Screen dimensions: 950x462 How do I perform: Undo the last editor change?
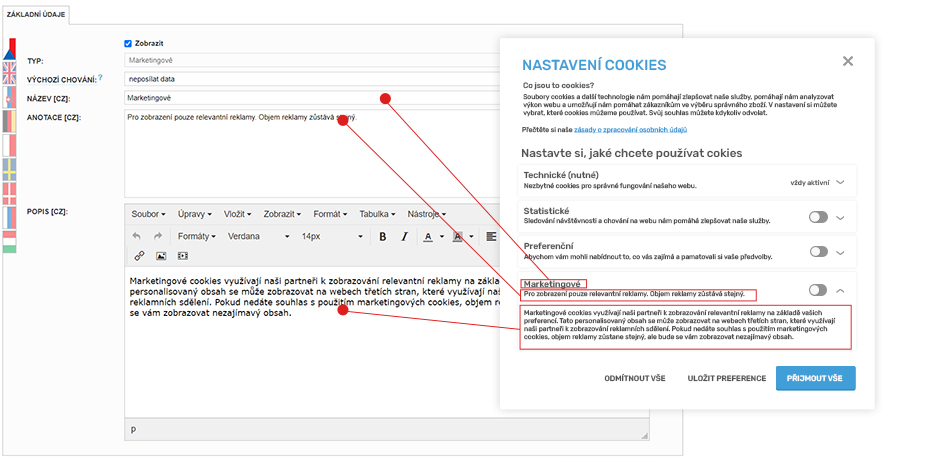pos(136,236)
